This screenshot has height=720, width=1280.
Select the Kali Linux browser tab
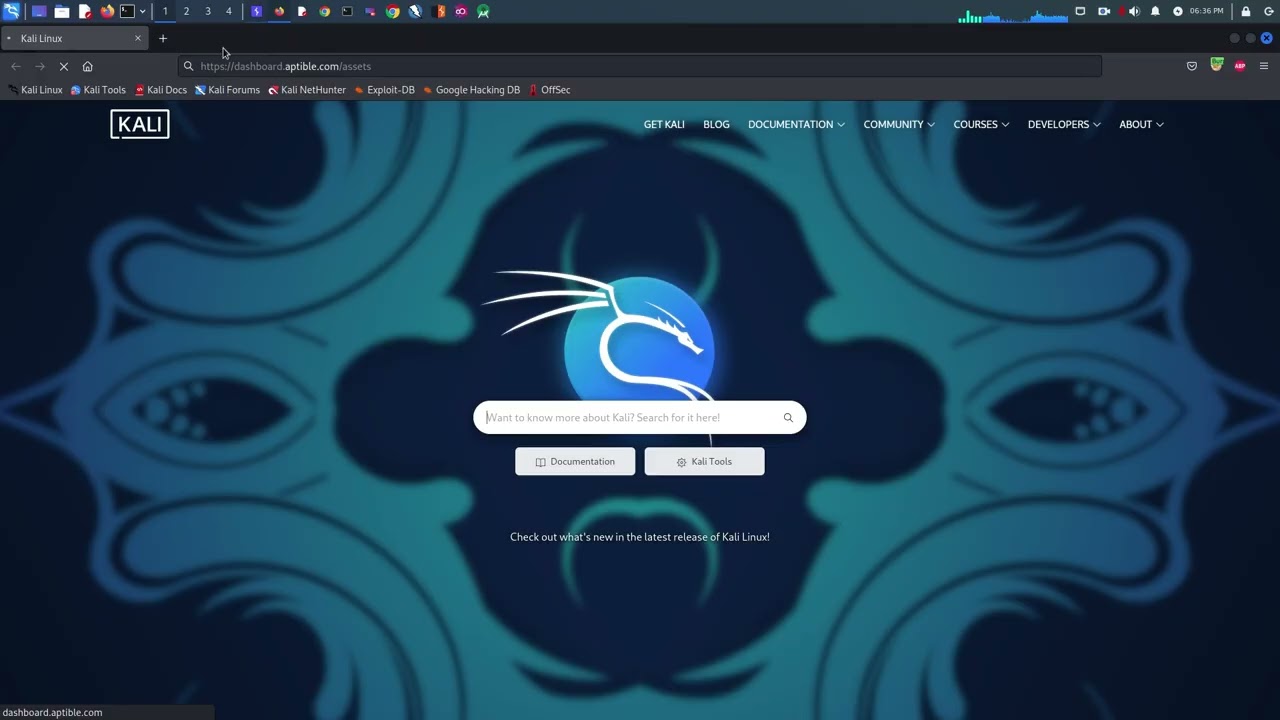(x=74, y=38)
